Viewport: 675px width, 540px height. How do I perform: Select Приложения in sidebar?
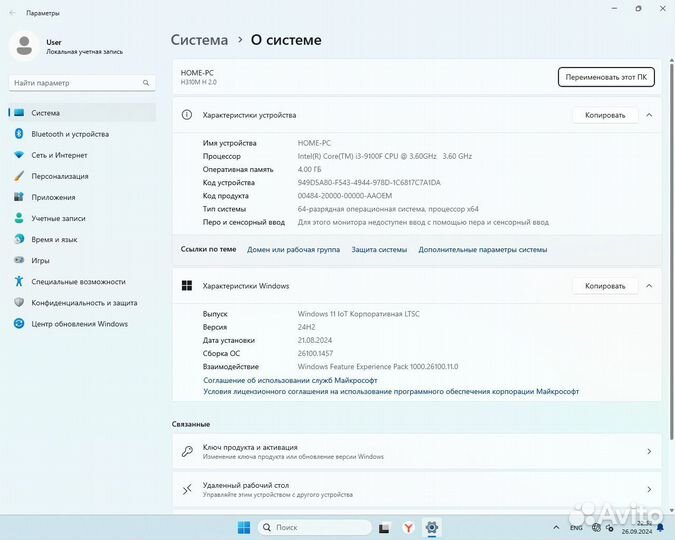[82, 197]
